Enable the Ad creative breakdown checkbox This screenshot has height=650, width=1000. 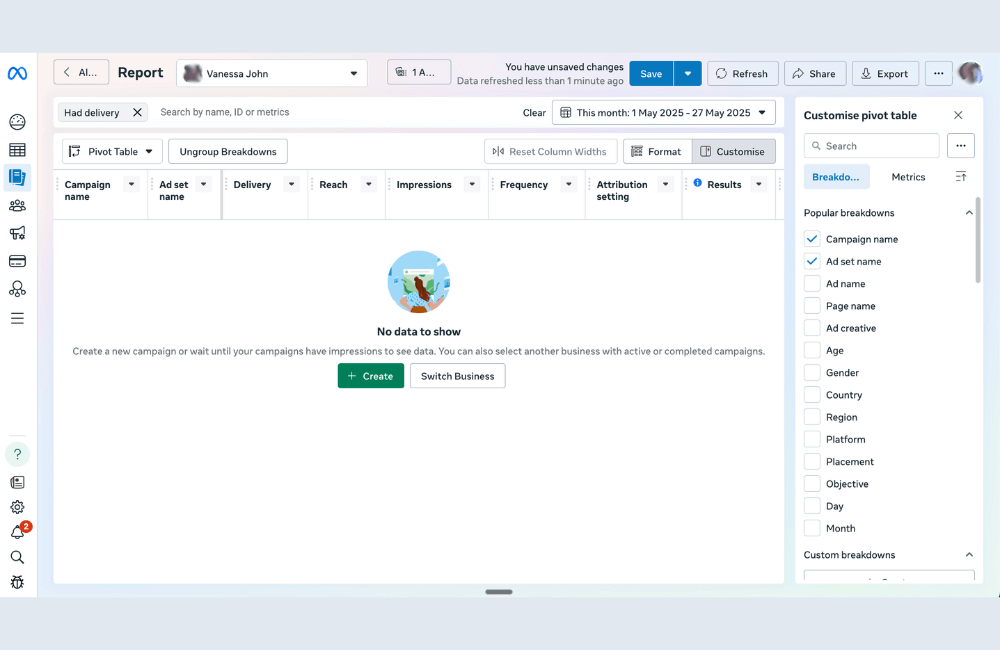pos(812,328)
